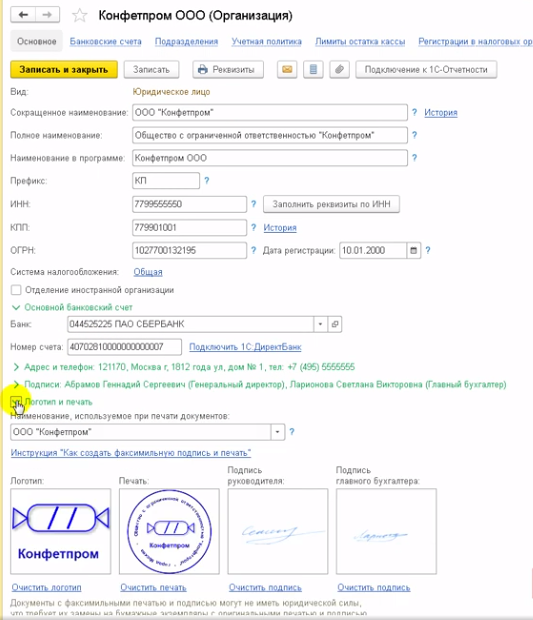This screenshot has width=533, height=620.
Task: Click the Печать stamp image thumbnail
Action: 169,531
